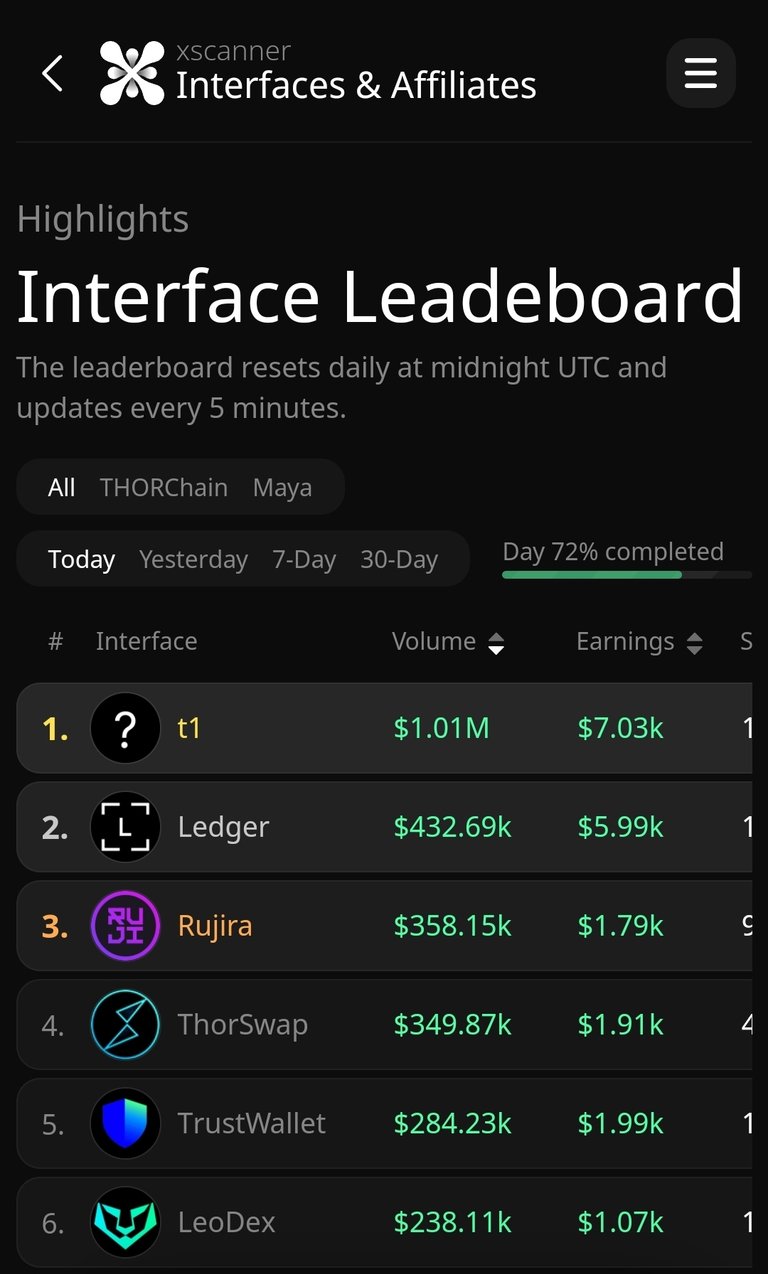Open the hamburger menu
The height and width of the screenshot is (1274, 768).
pyautogui.click(x=701, y=73)
